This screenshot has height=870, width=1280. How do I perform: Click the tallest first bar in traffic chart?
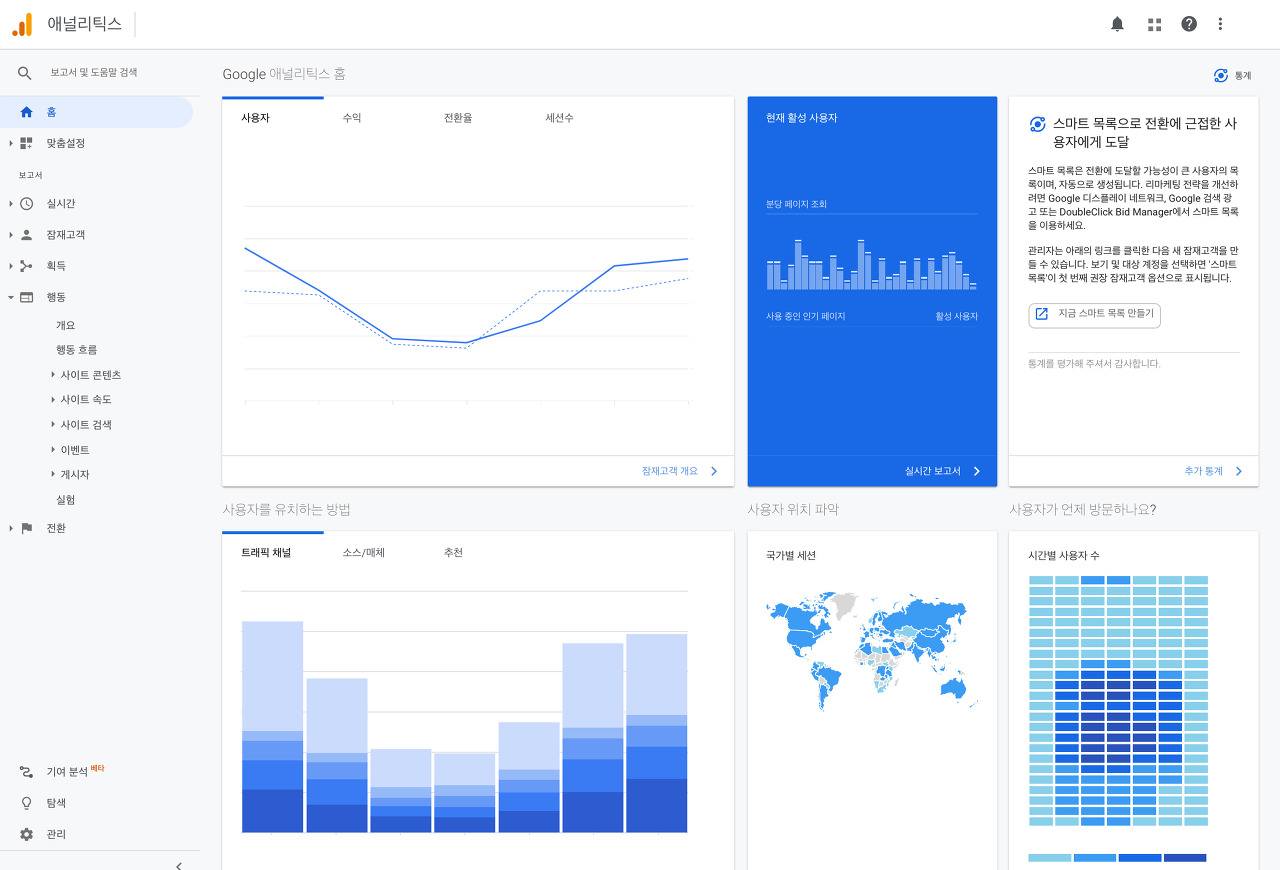pos(272,727)
